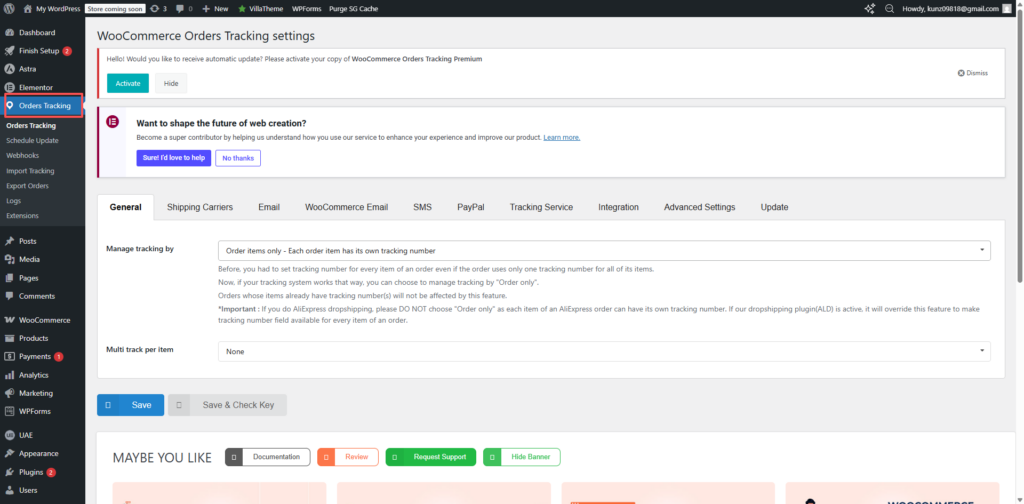Click Save & Check Key button
Viewport: 1024px width, 504px height.
click(x=227, y=405)
